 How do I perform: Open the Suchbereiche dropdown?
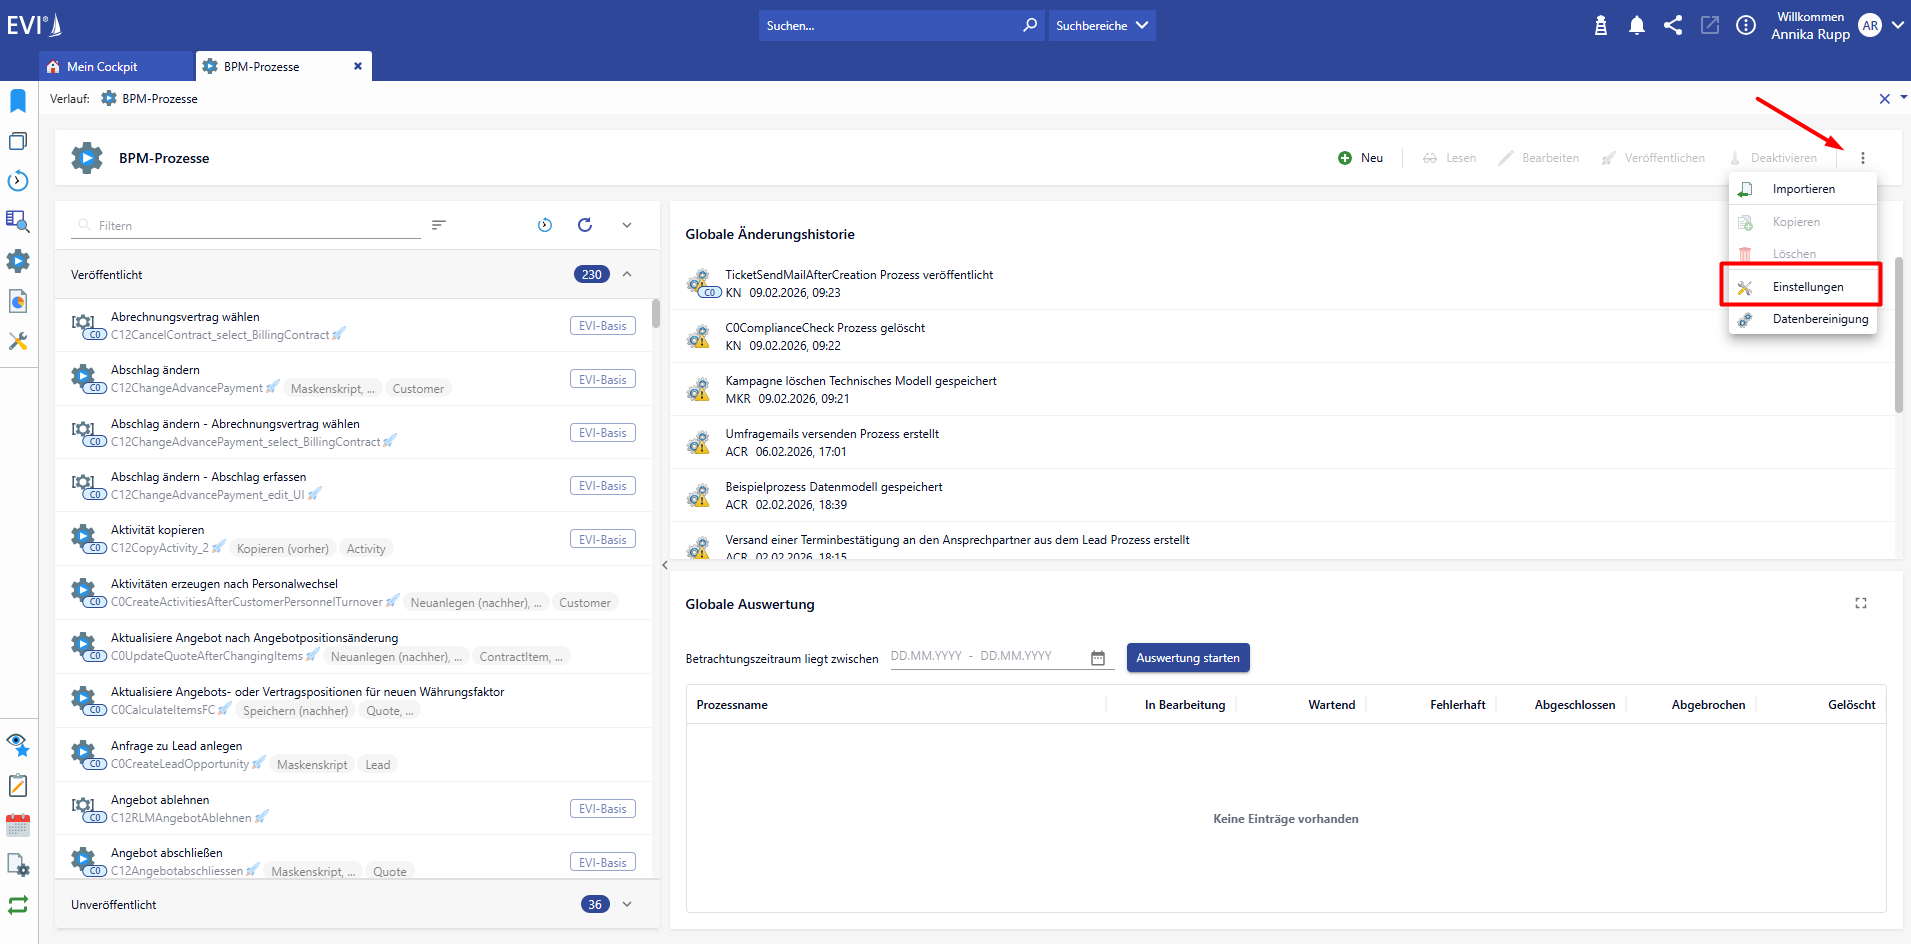coord(1102,26)
